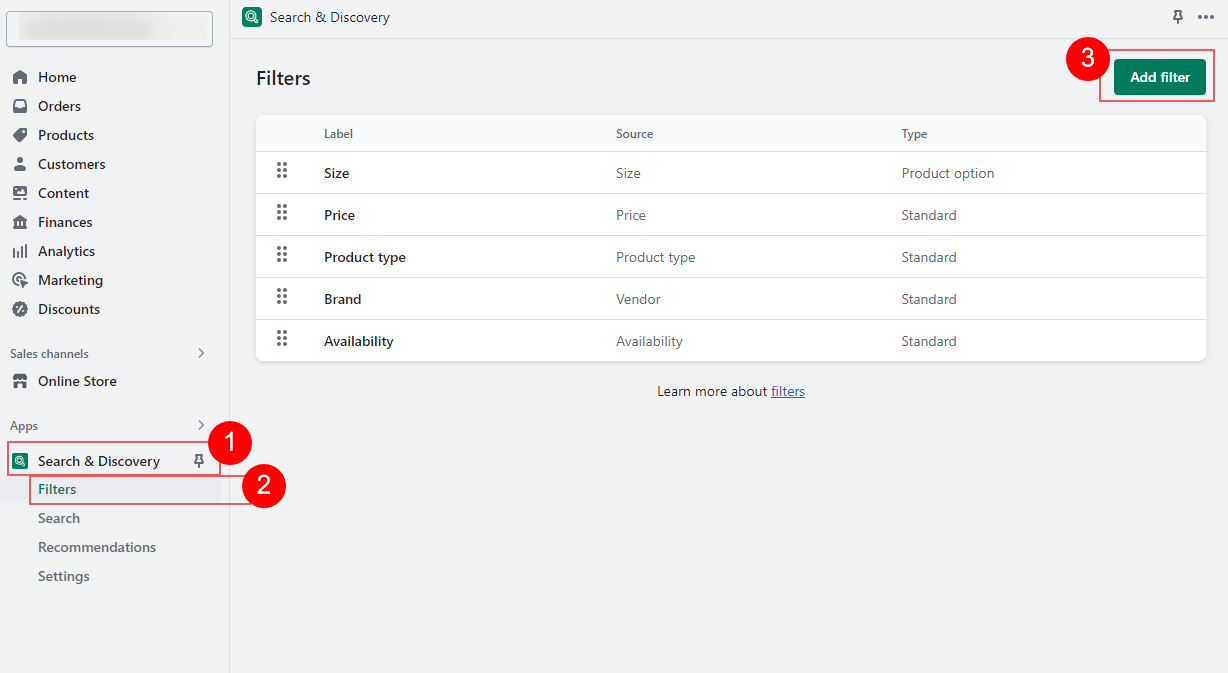Unpin Search & Discovery in sidebar
The width and height of the screenshot is (1228, 673).
coord(199,461)
